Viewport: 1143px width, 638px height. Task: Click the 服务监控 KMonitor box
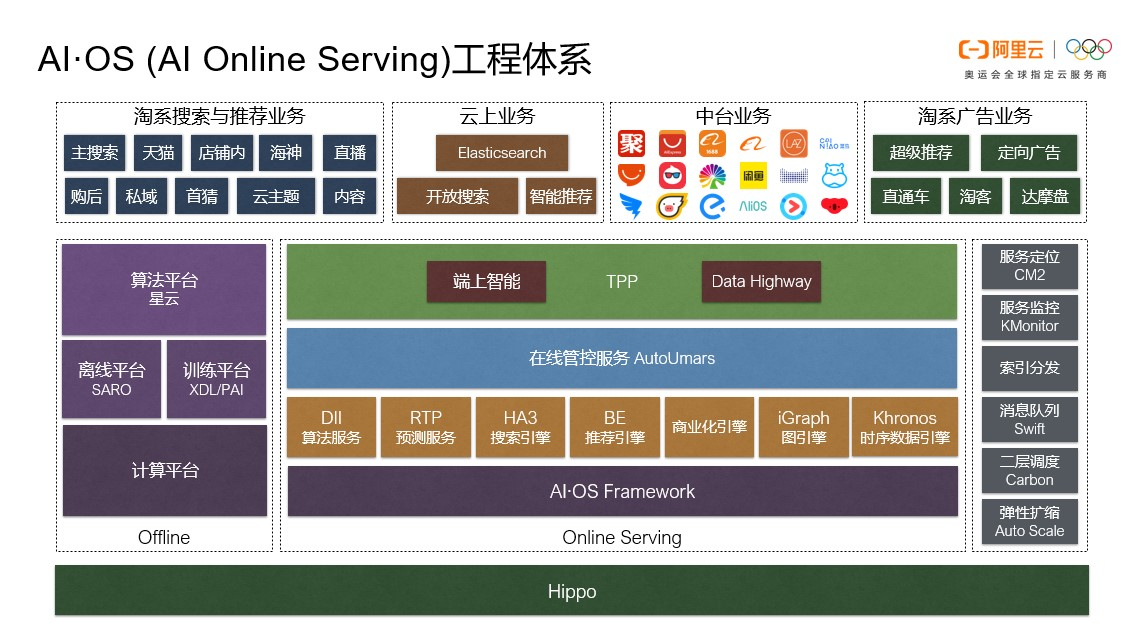coord(1029,316)
